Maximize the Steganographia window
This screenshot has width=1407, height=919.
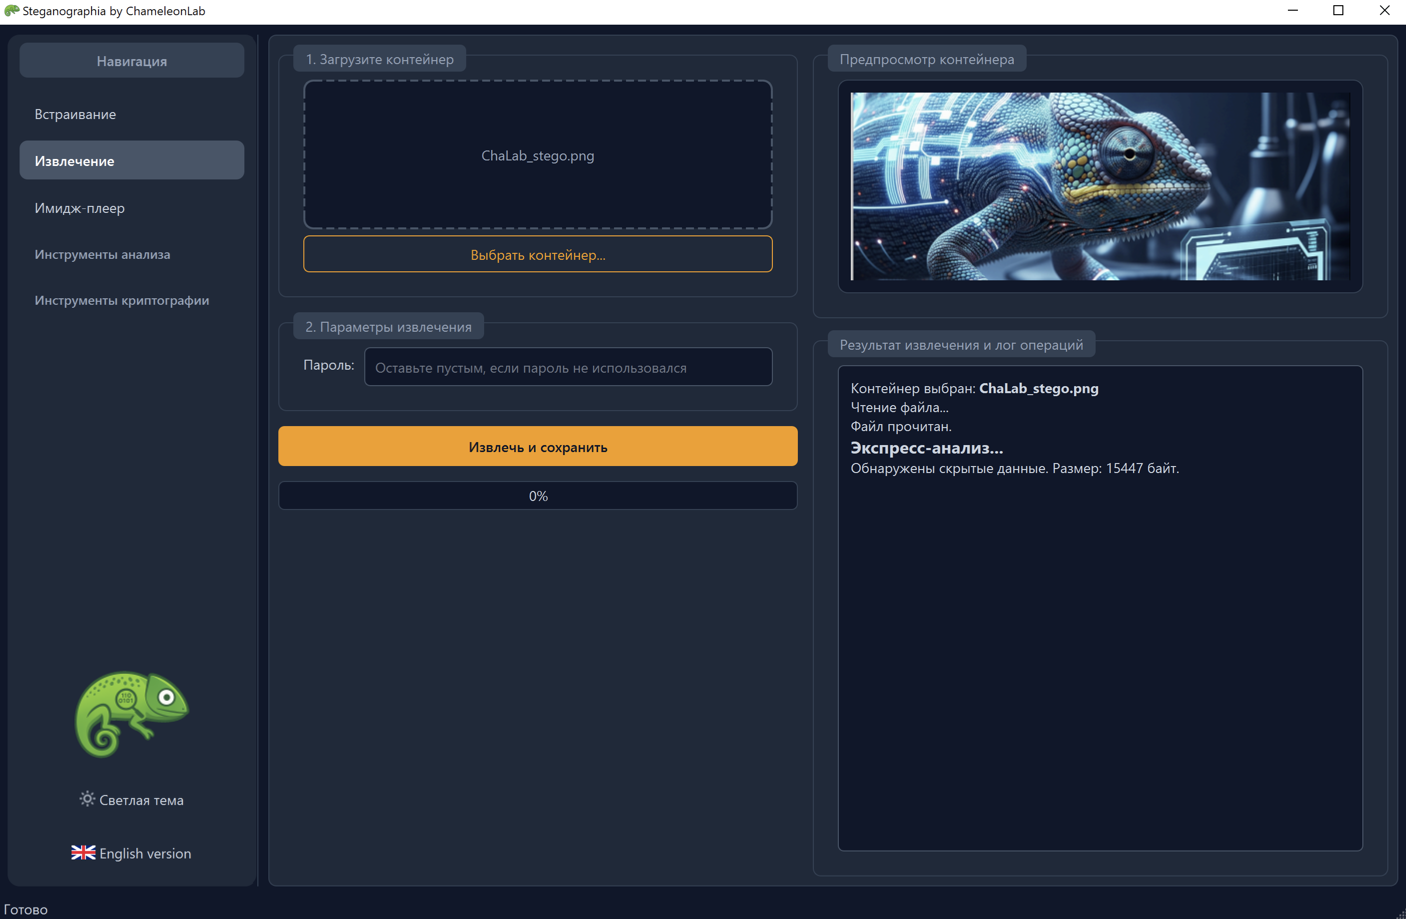click(1338, 11)
